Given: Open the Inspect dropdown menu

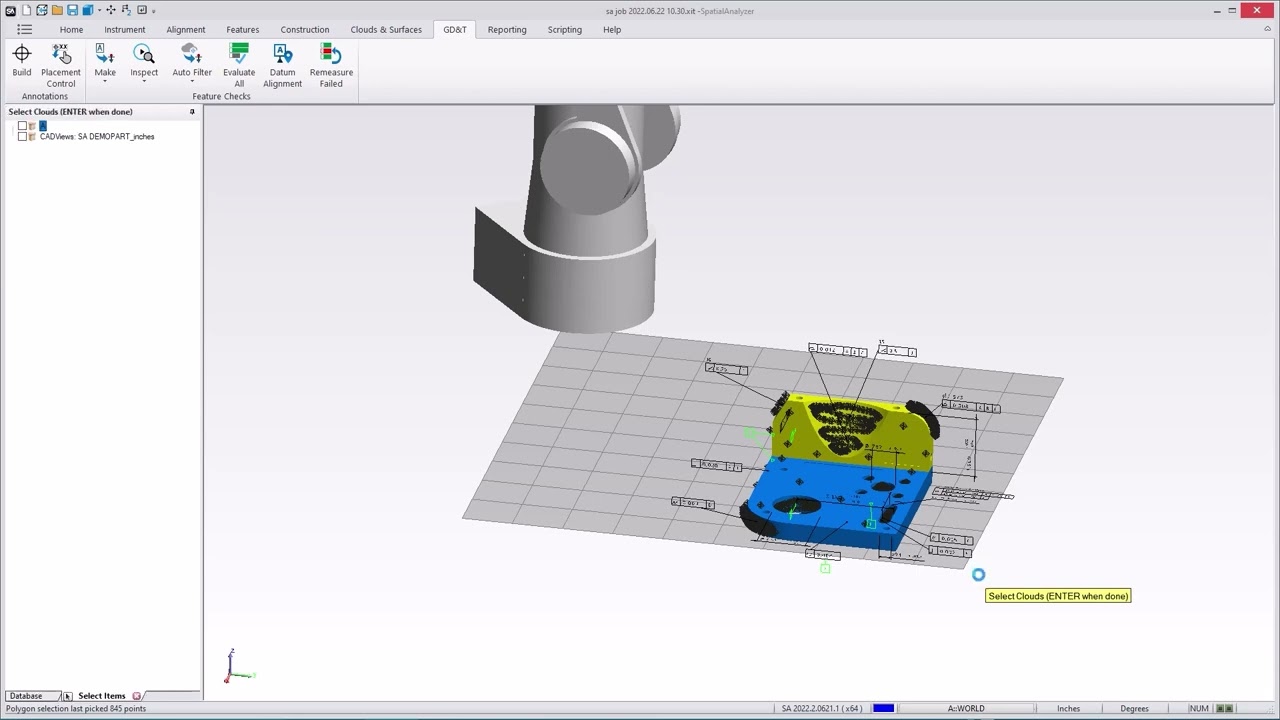Looking at the screenshot, I should click(144, 82).
